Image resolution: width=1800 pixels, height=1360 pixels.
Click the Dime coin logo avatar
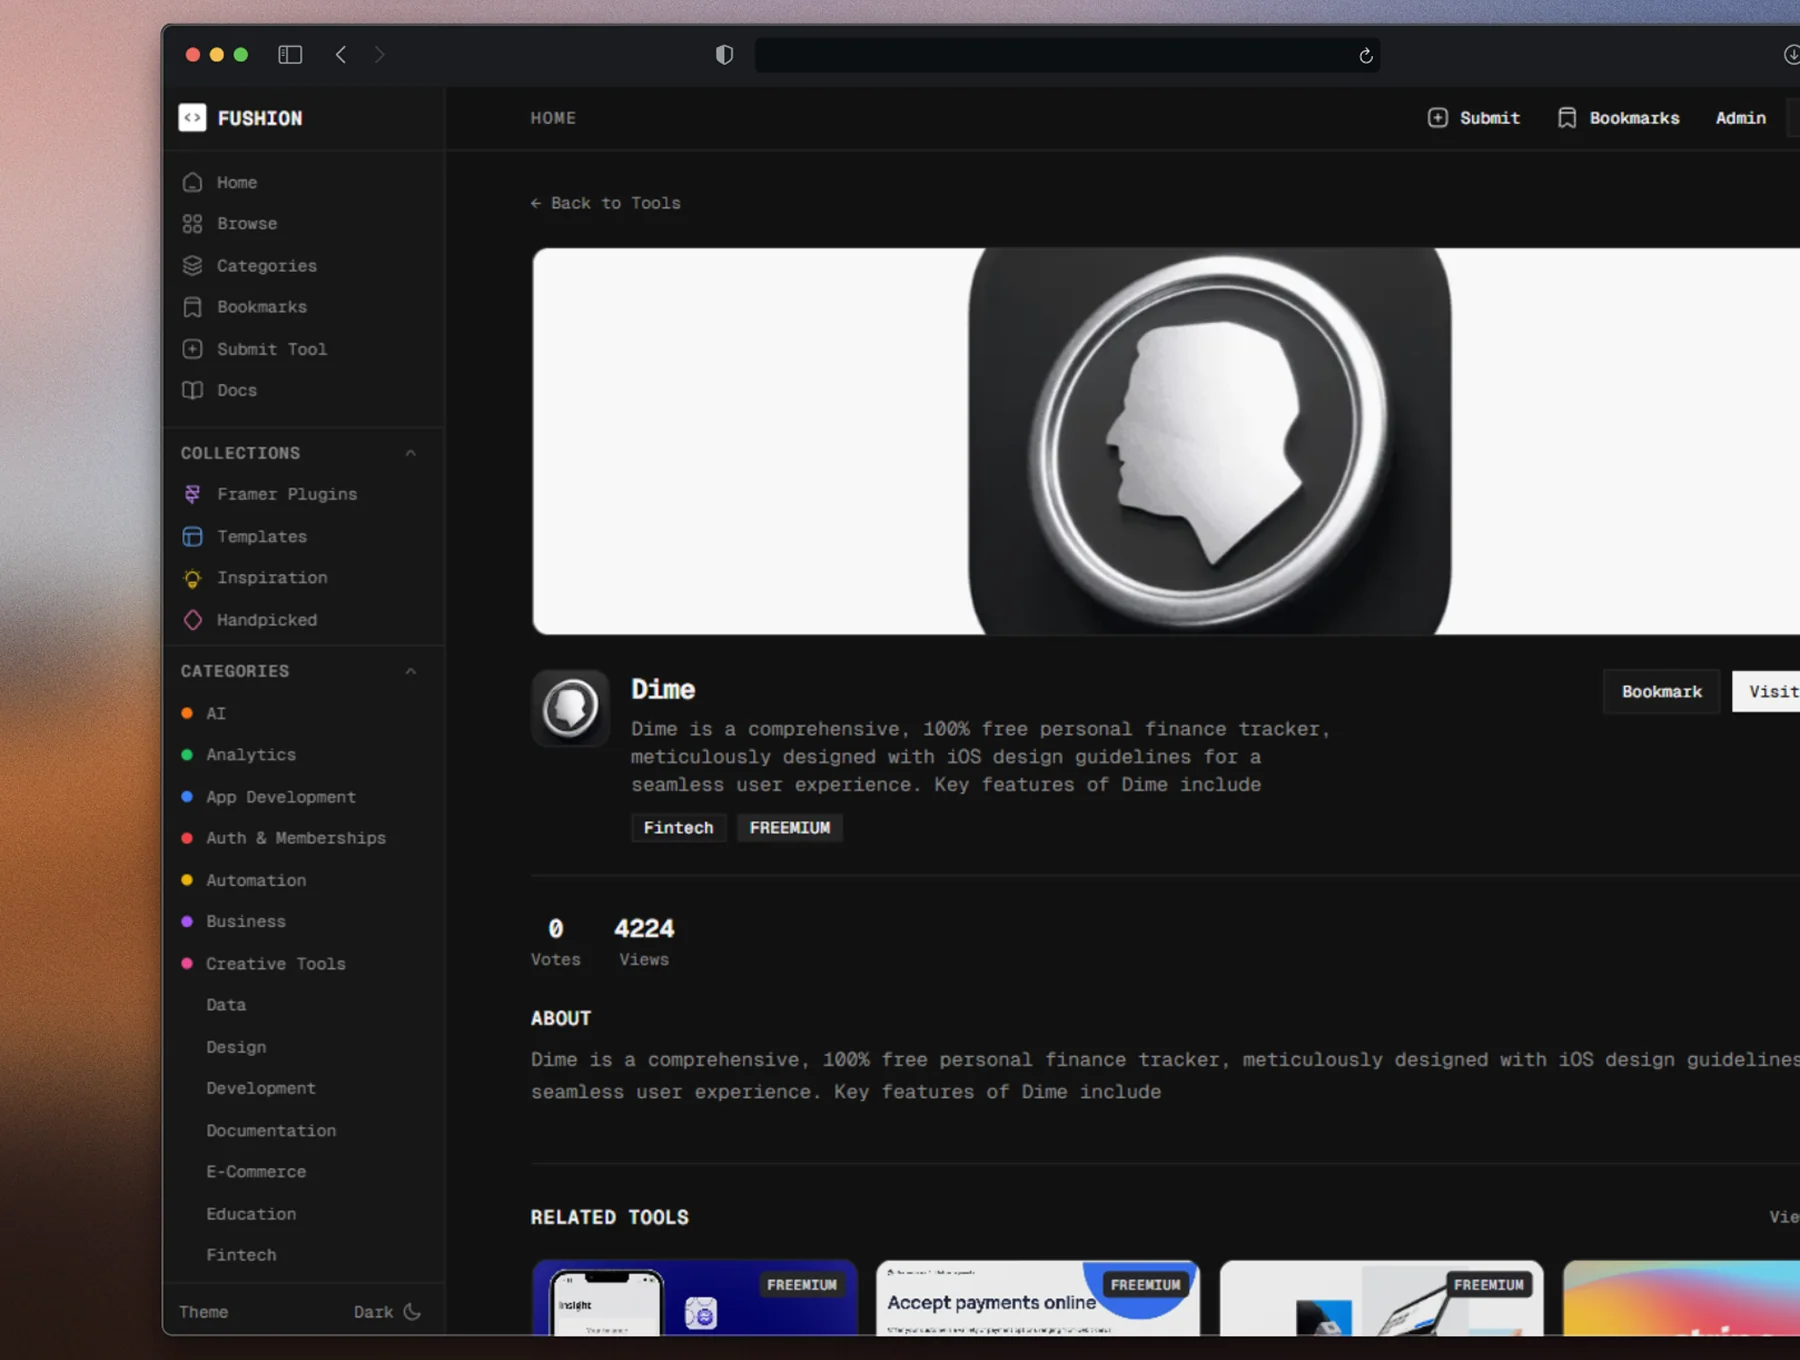[570, 708]
